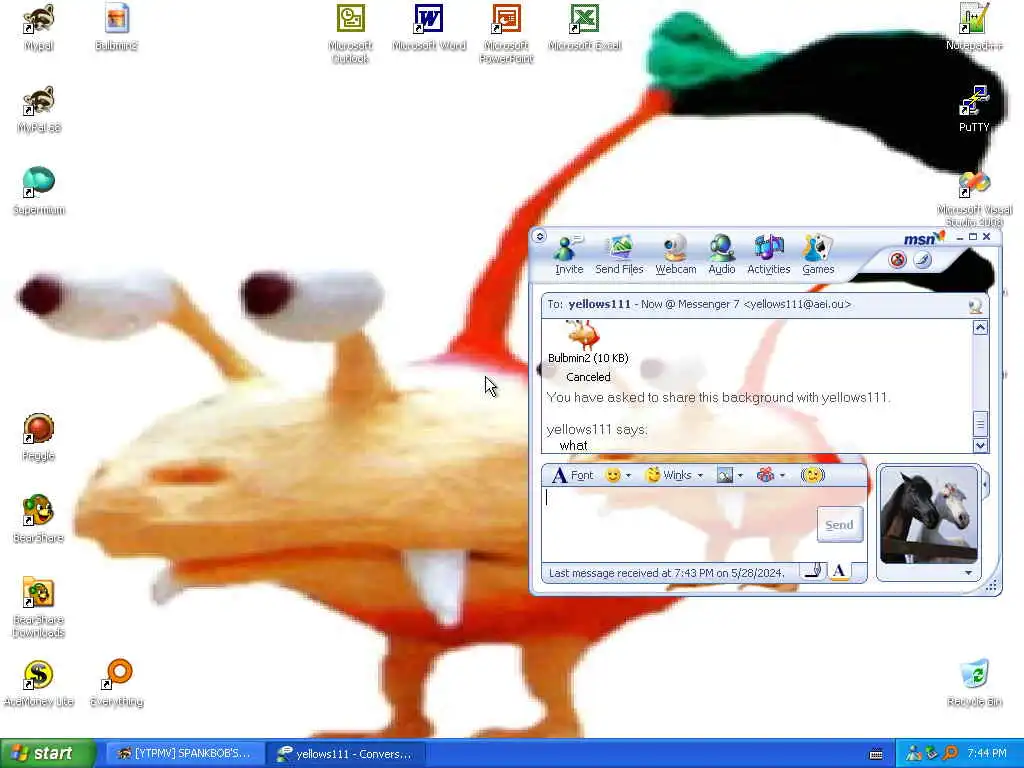
Task: Select the Peggle desktop shortcut
Action: coord(39,438)
